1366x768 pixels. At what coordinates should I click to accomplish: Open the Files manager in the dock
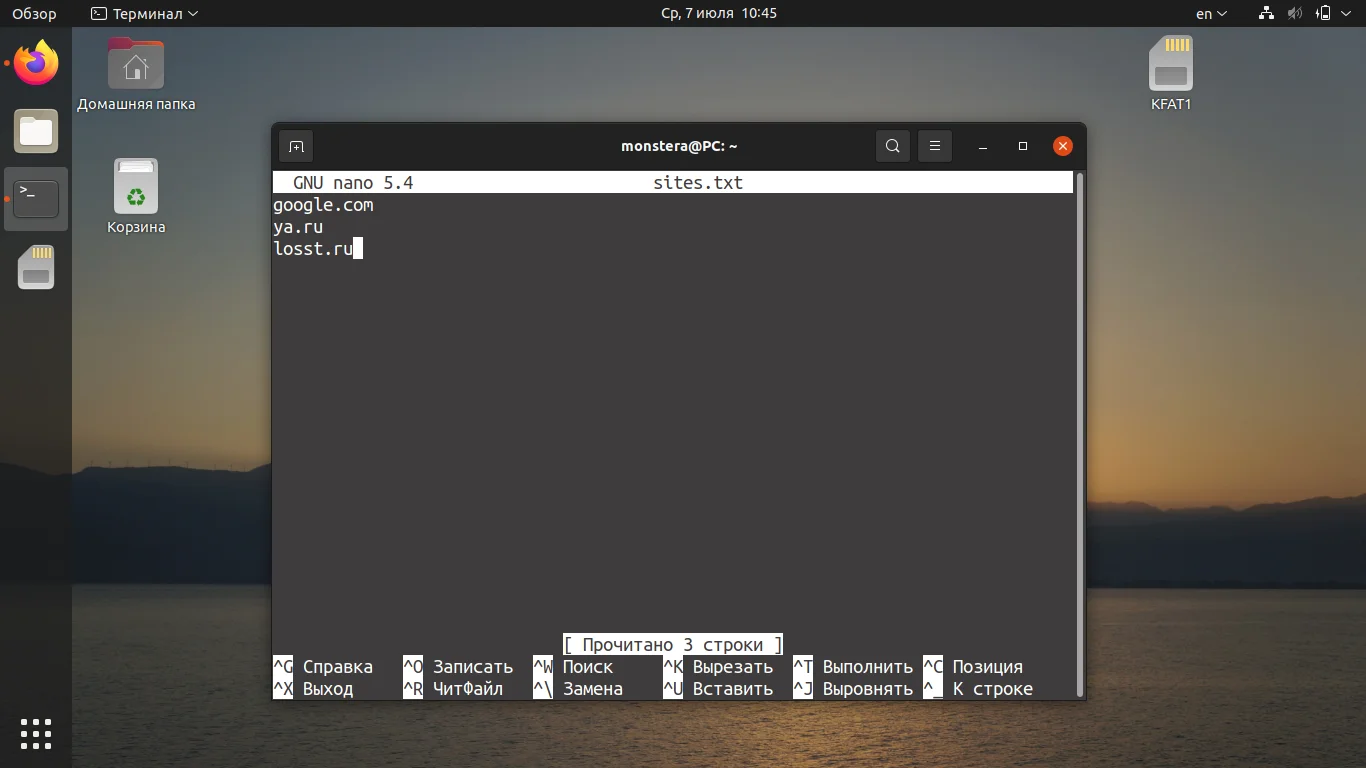click(36, 131)
